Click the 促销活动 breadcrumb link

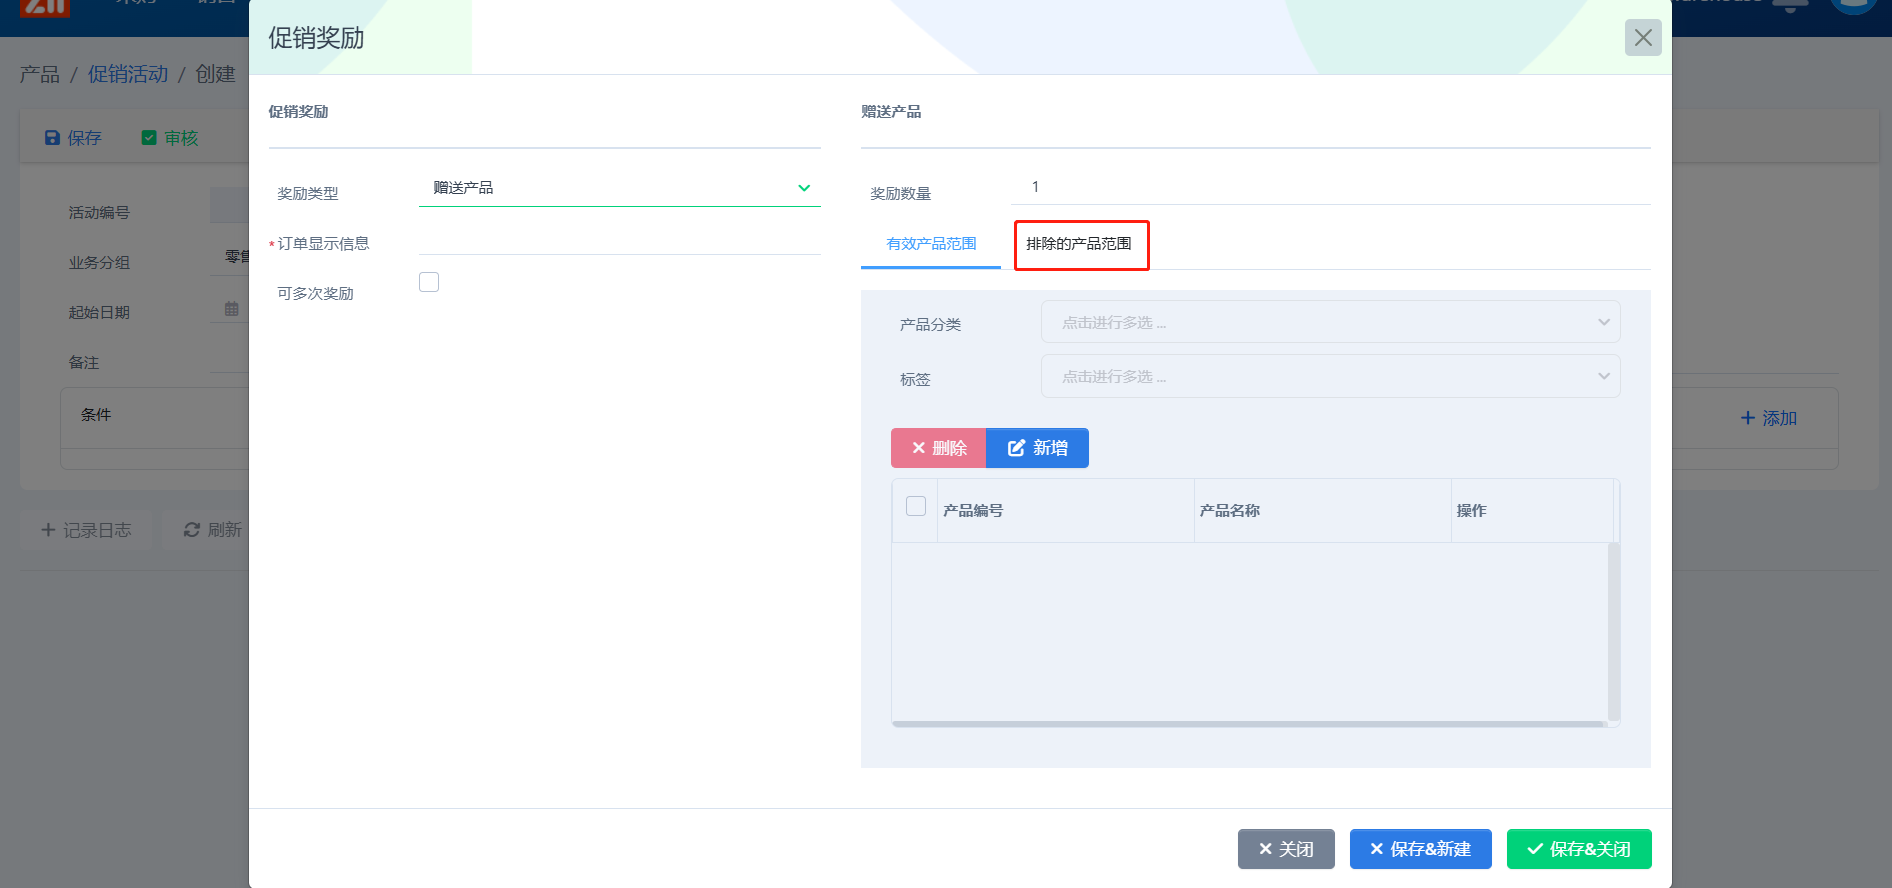pos(128,74)
